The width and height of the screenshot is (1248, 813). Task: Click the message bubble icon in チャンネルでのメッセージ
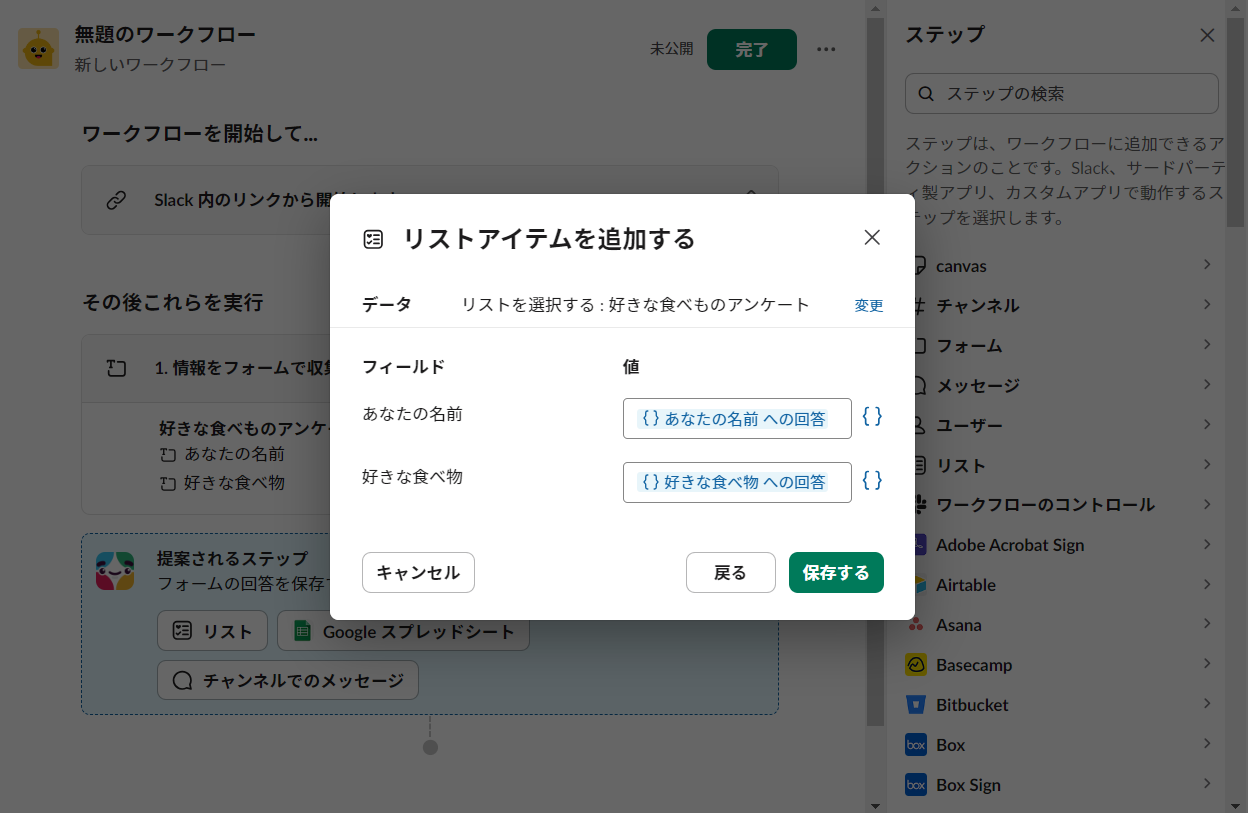(182, 681)
